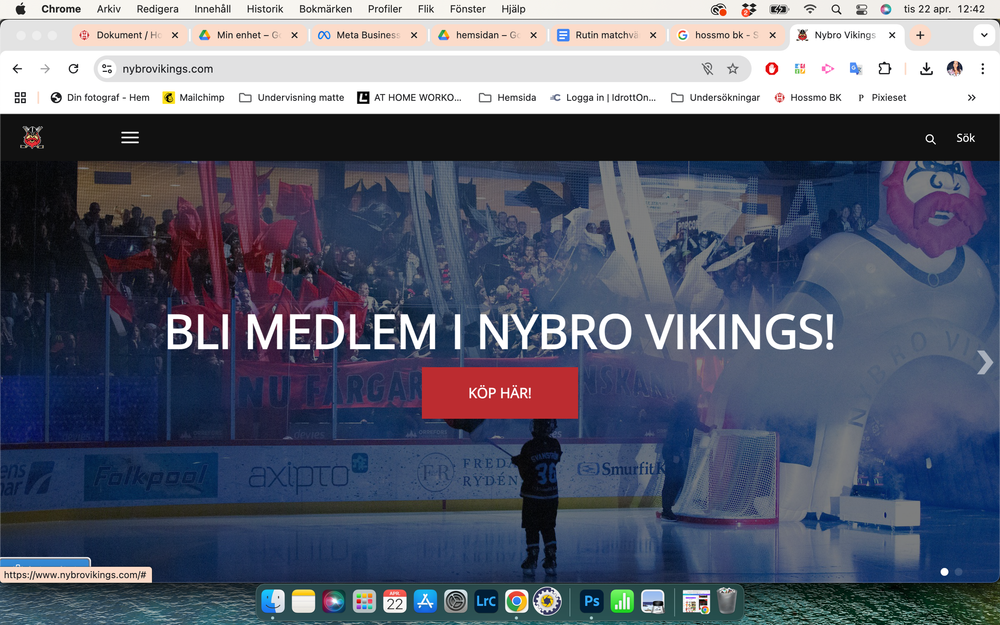Open Finder in the Dock
Image resolution: width=1000 pixels, height=625 pixels.
(273, 601)
